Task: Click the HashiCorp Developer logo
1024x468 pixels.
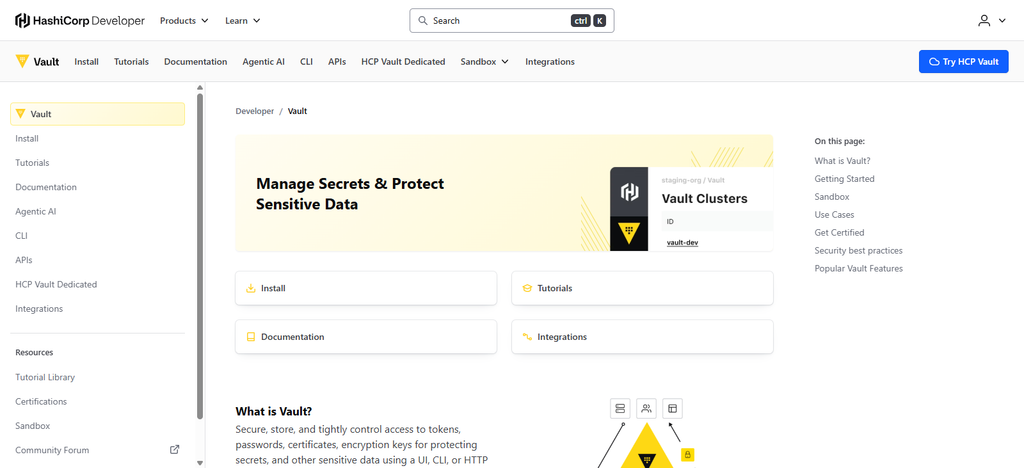Action: [x=80, y=21]
